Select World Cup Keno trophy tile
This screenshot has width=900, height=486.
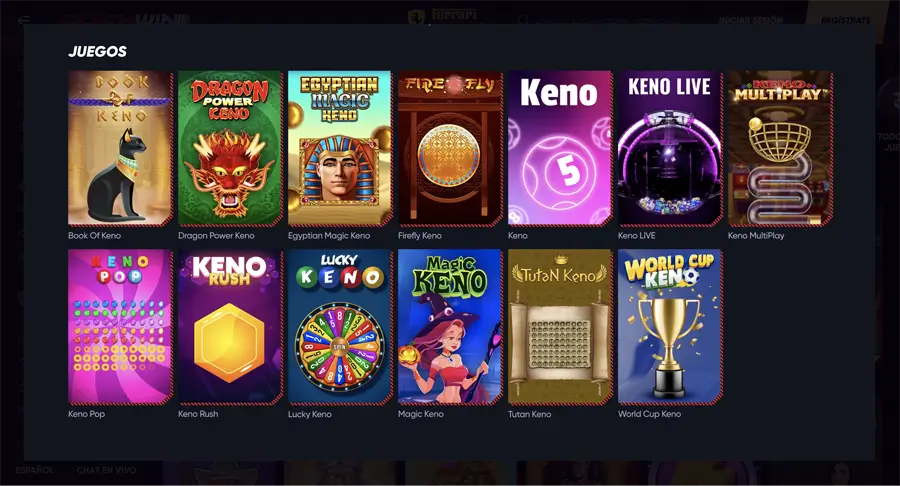[x=670, y=326]
